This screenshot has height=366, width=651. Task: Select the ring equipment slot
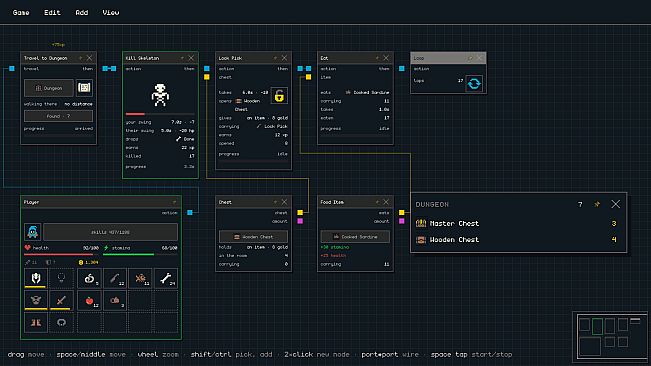click(x=61, y=322)
